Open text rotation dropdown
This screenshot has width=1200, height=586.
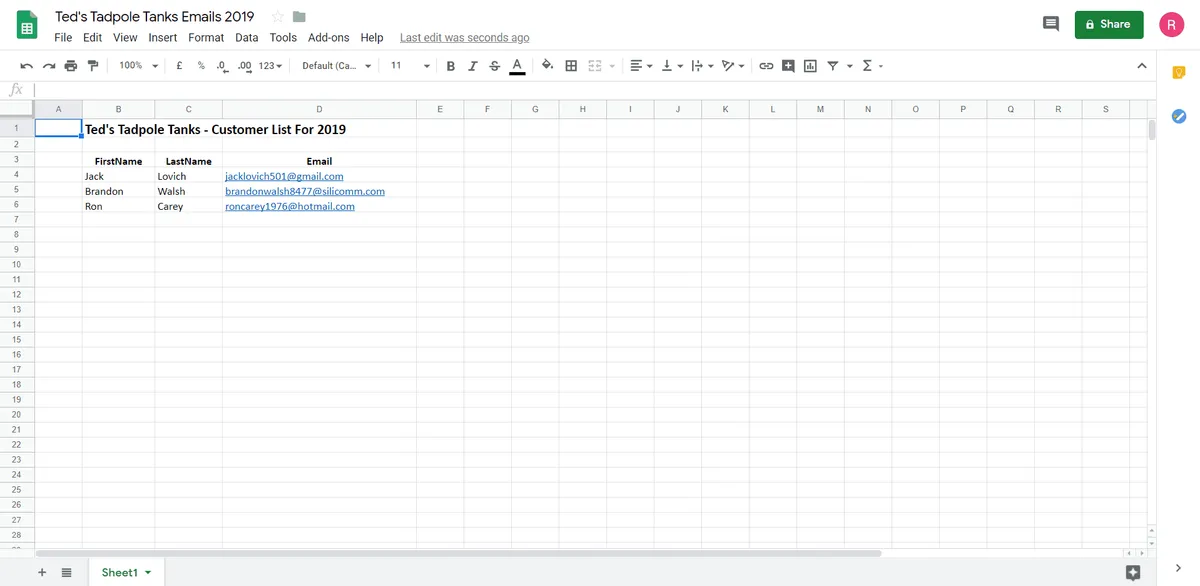(x=733, y=66)
